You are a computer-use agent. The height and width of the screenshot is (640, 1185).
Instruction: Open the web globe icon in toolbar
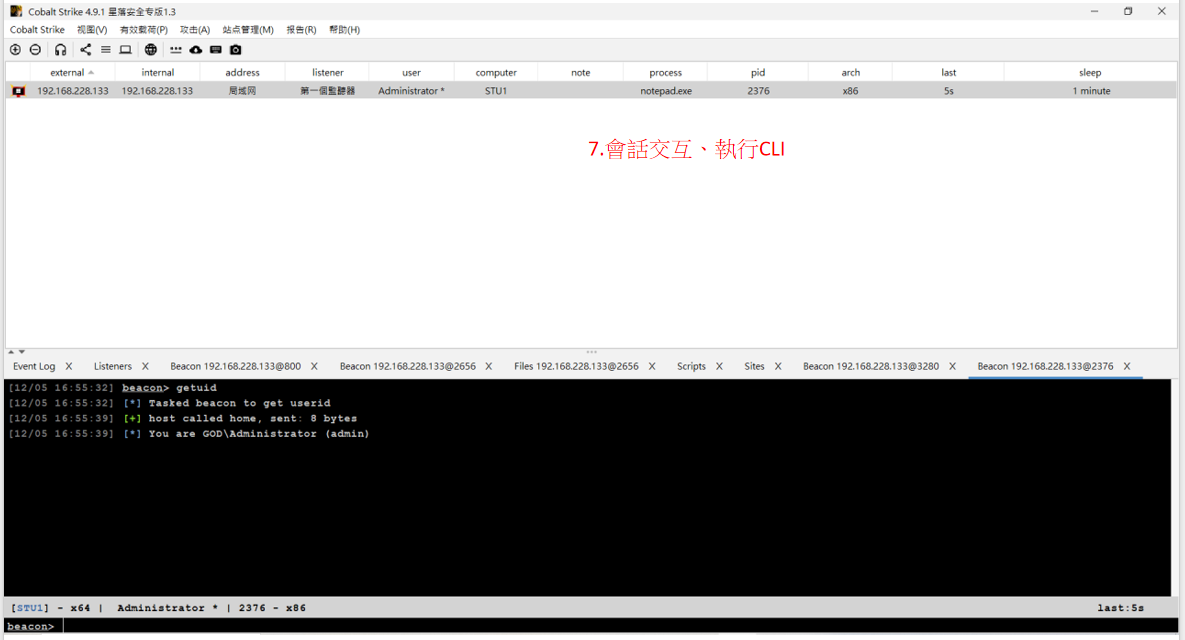(151, 50)
